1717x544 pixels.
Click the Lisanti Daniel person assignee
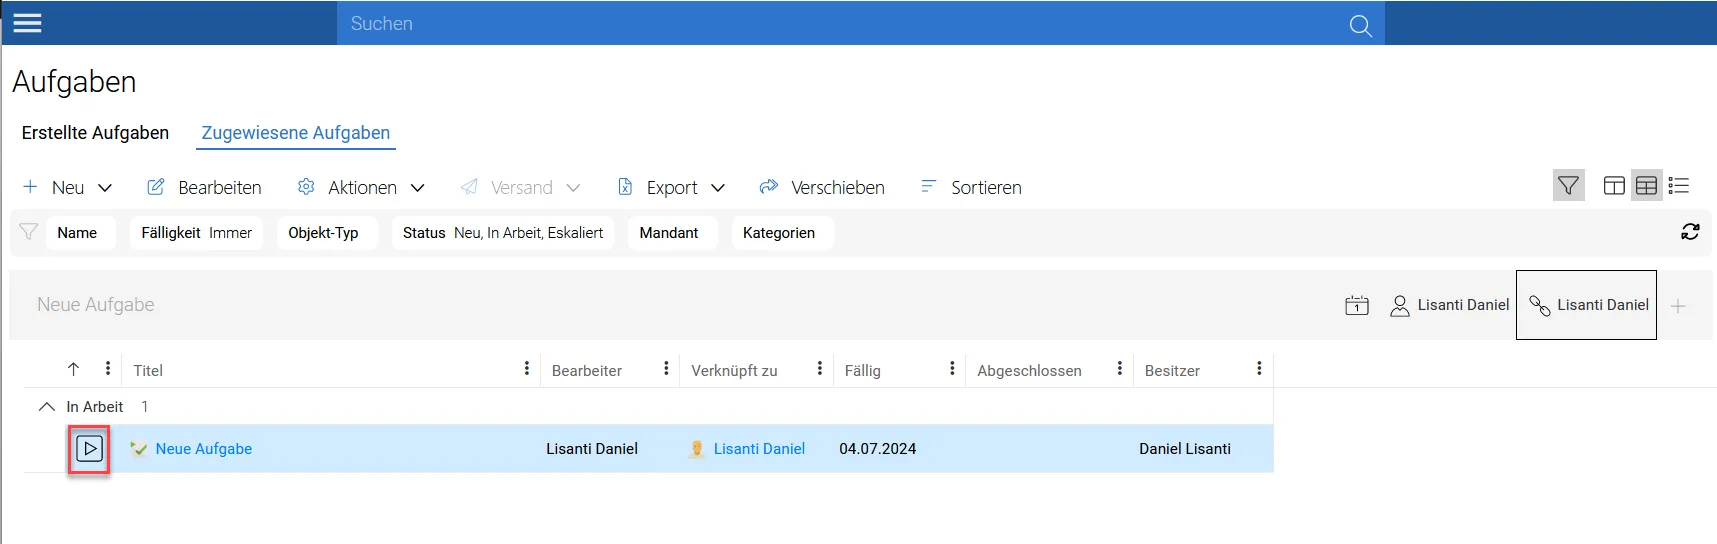click(1450, 305)
